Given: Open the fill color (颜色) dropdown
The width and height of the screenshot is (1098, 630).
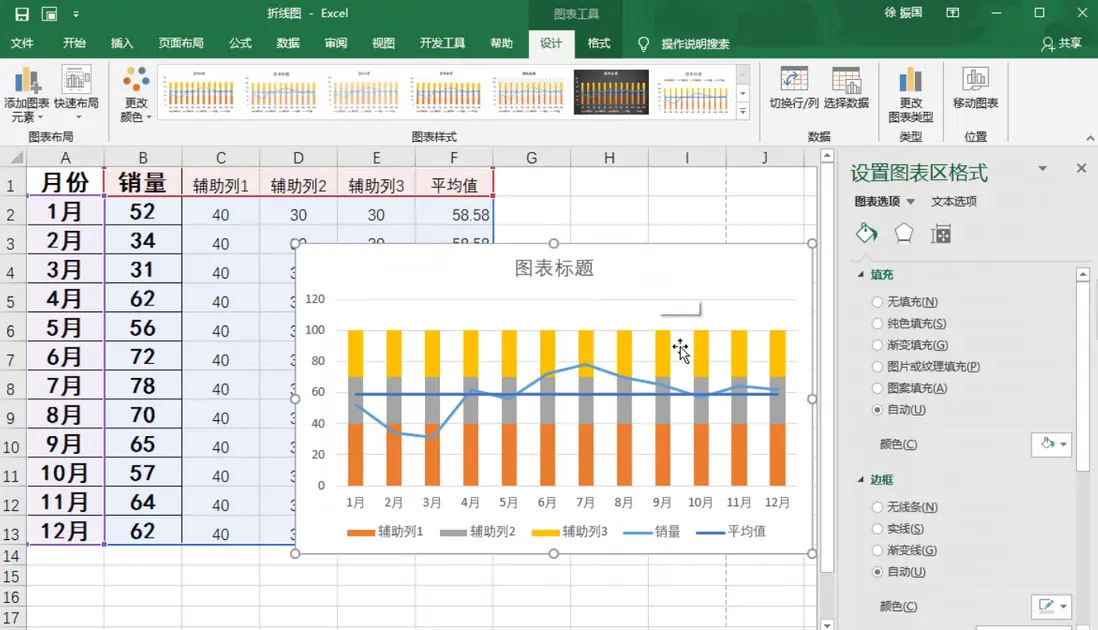Looking at the screenshot, I should 1051,444.
